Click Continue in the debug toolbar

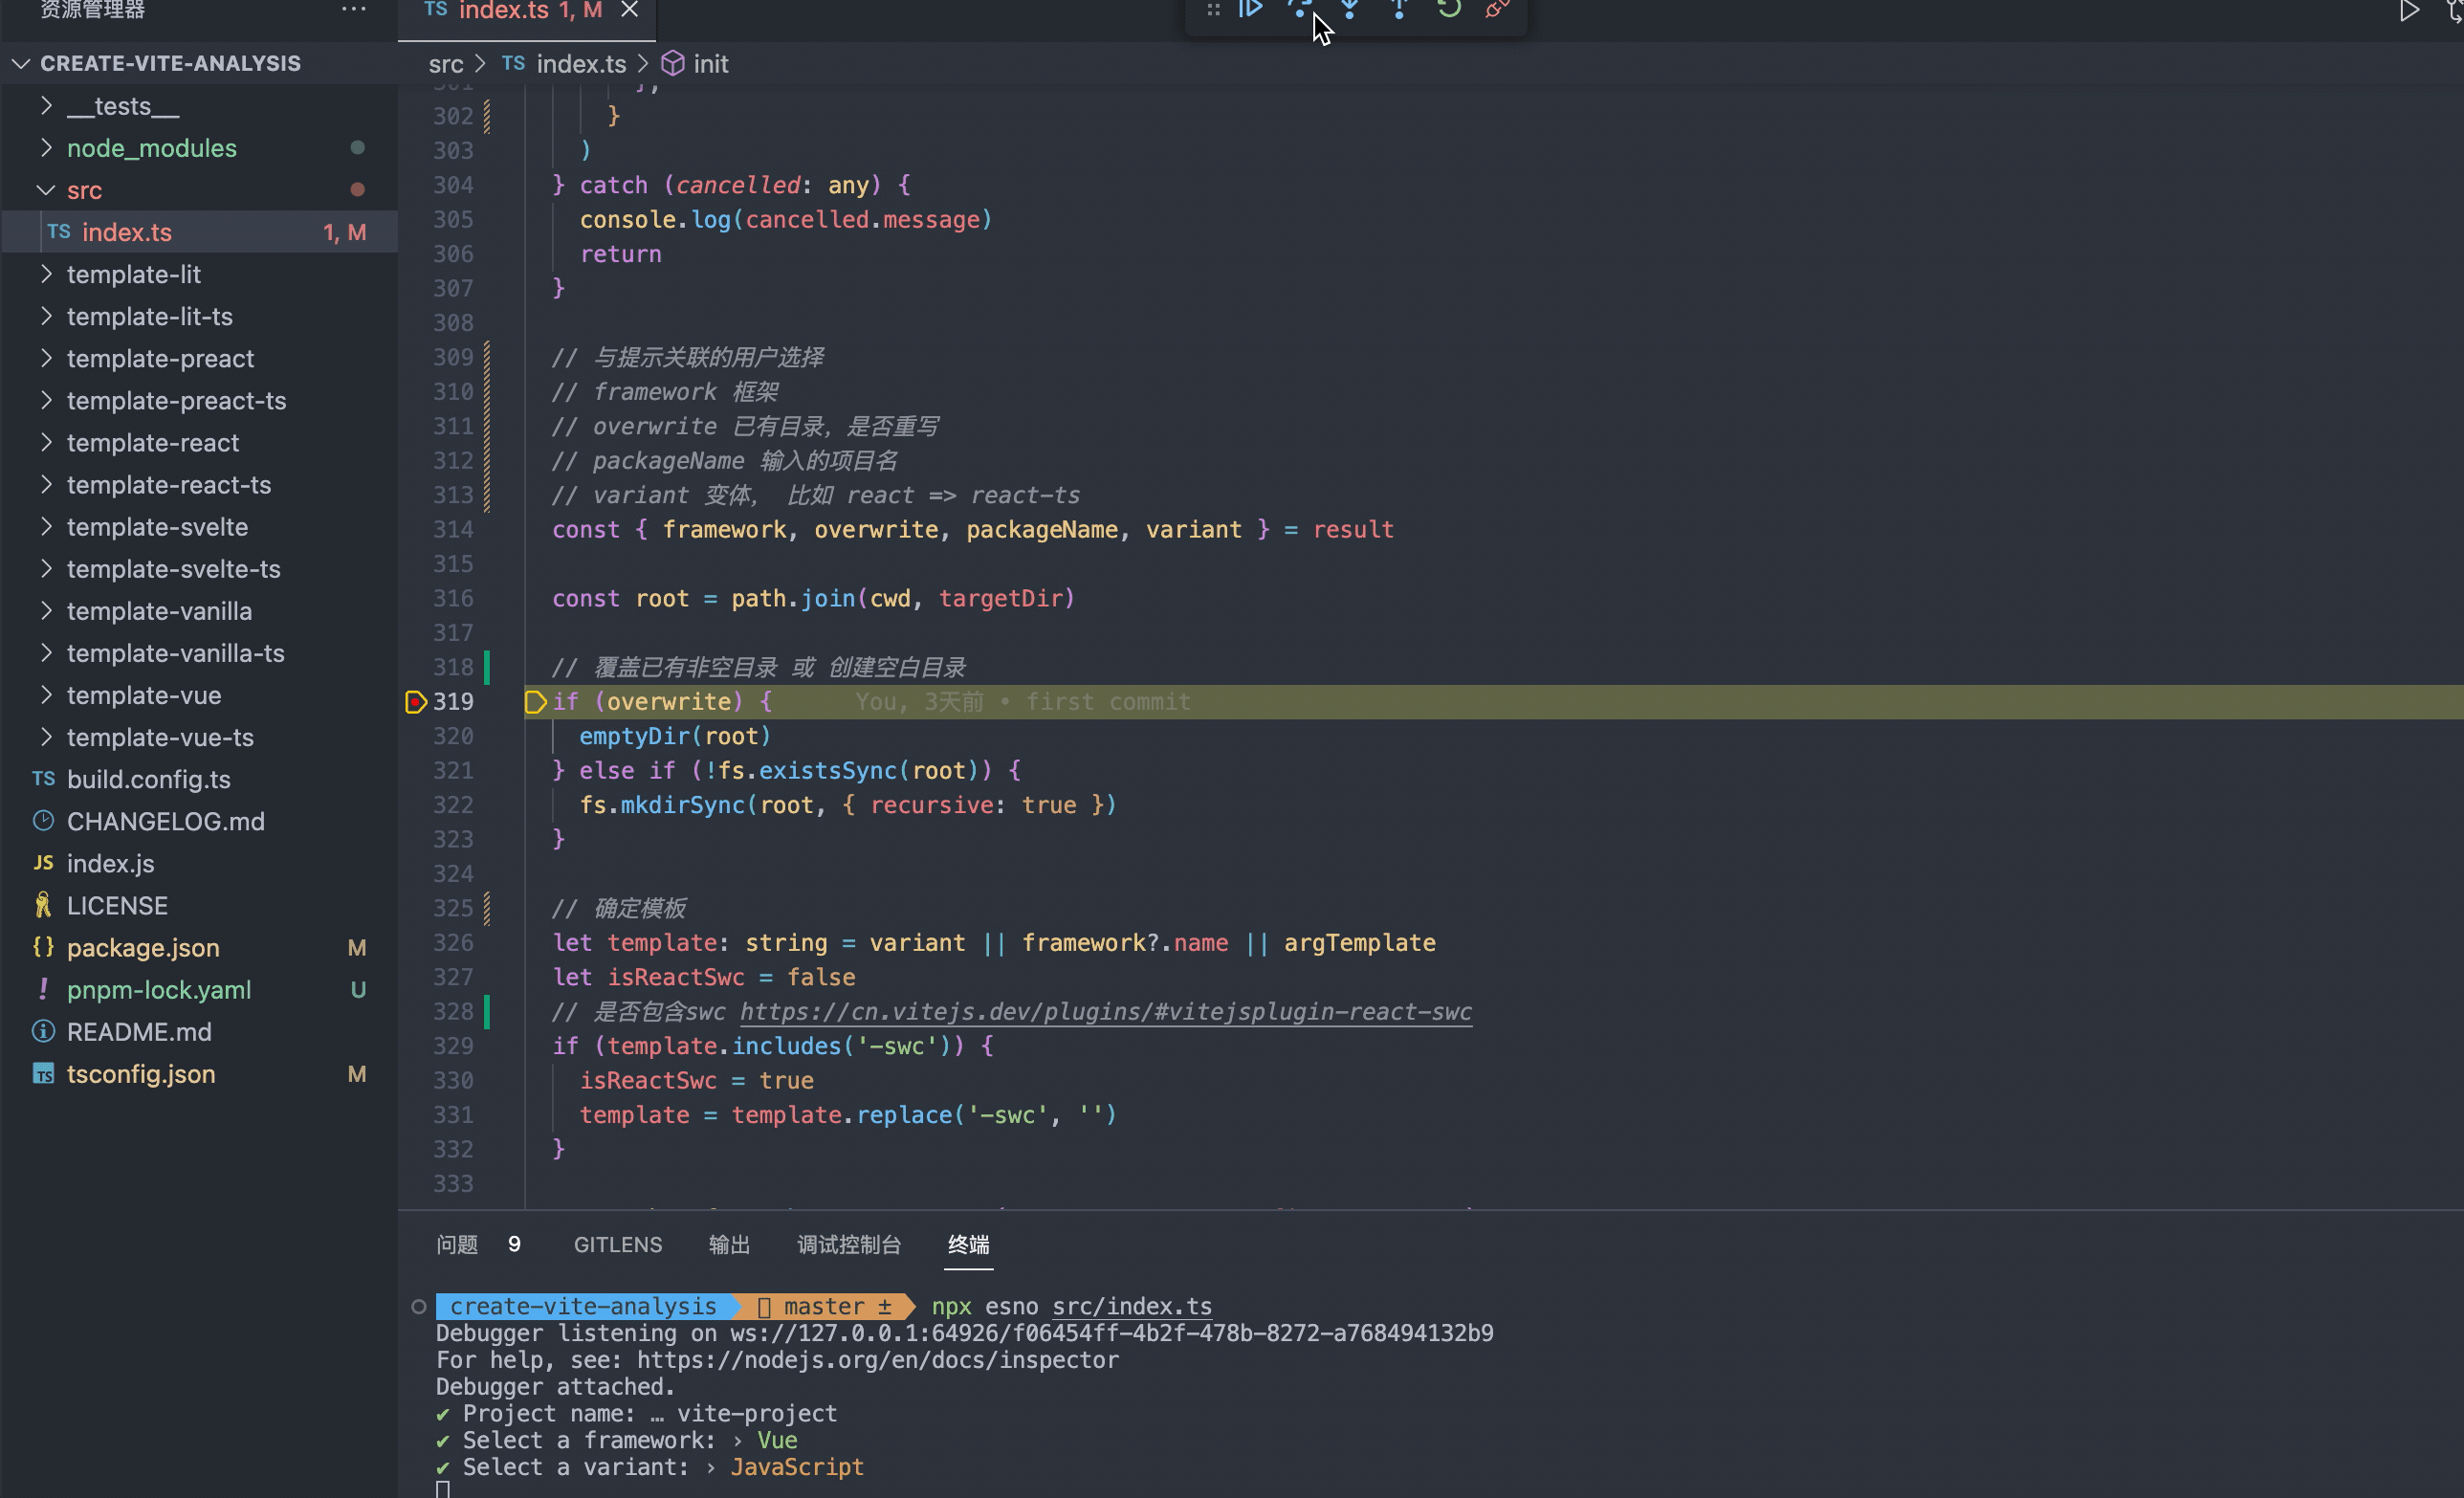[1249, 10]
